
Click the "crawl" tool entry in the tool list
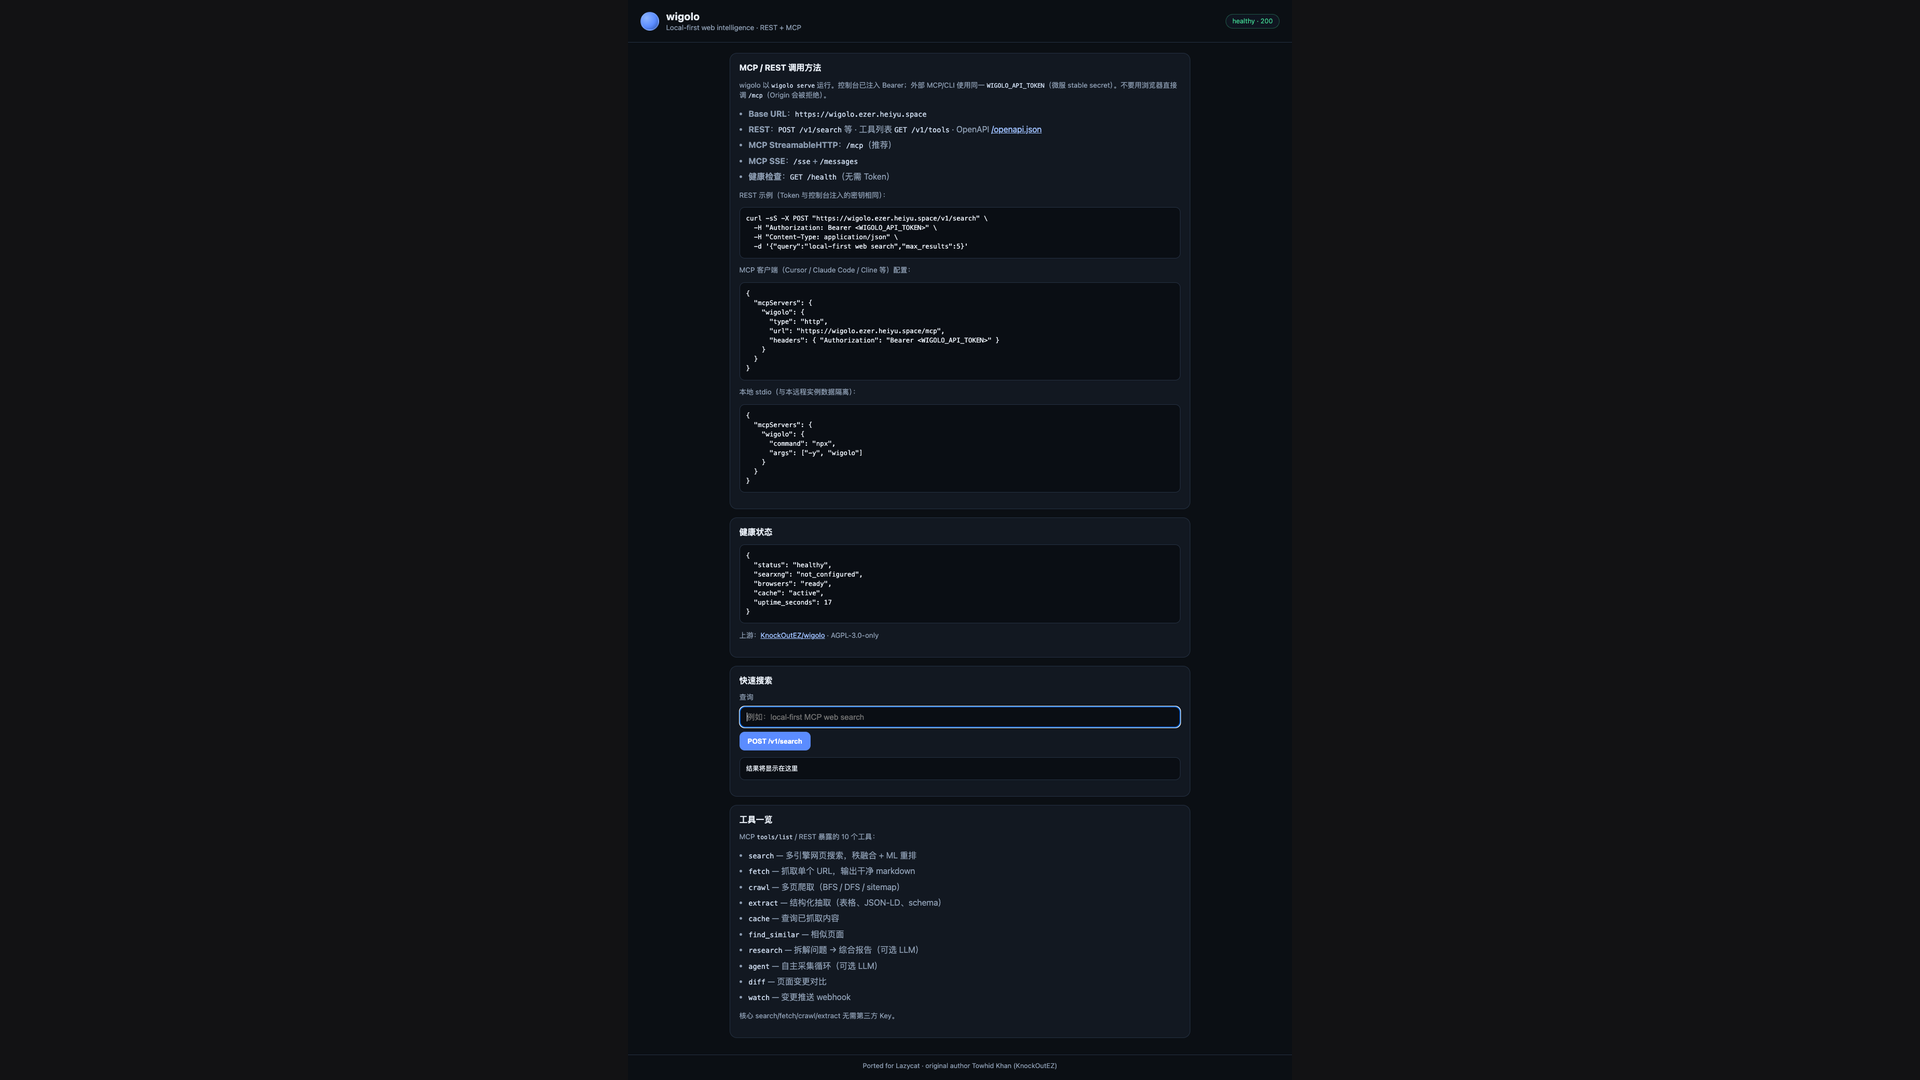824,888
